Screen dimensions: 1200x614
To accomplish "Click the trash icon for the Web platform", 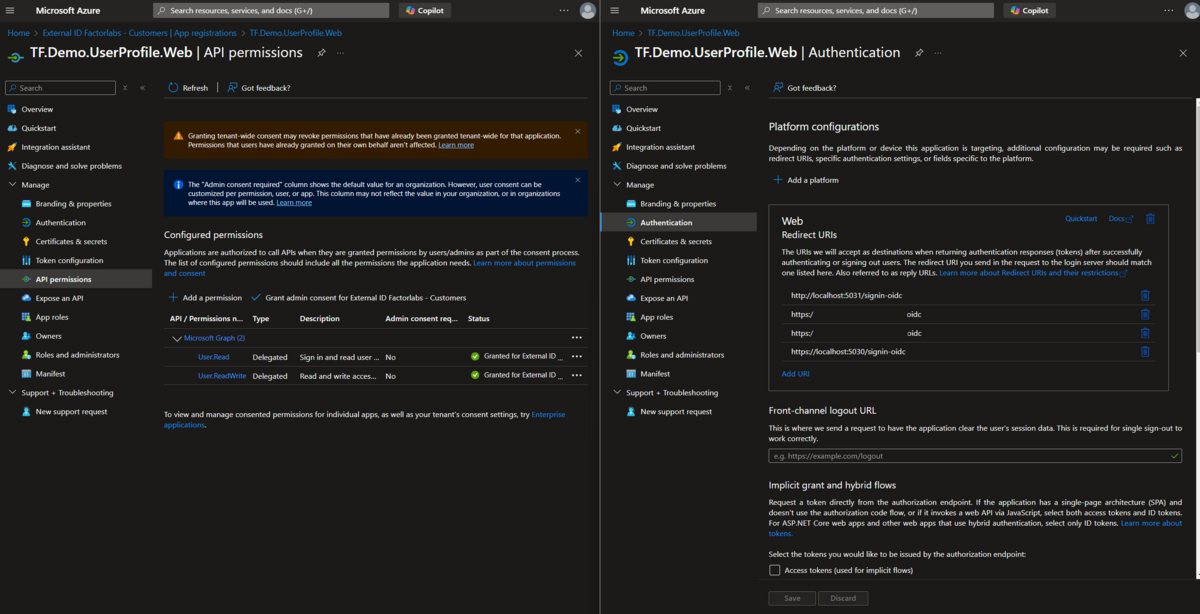I will click(x=1150, y=219).
